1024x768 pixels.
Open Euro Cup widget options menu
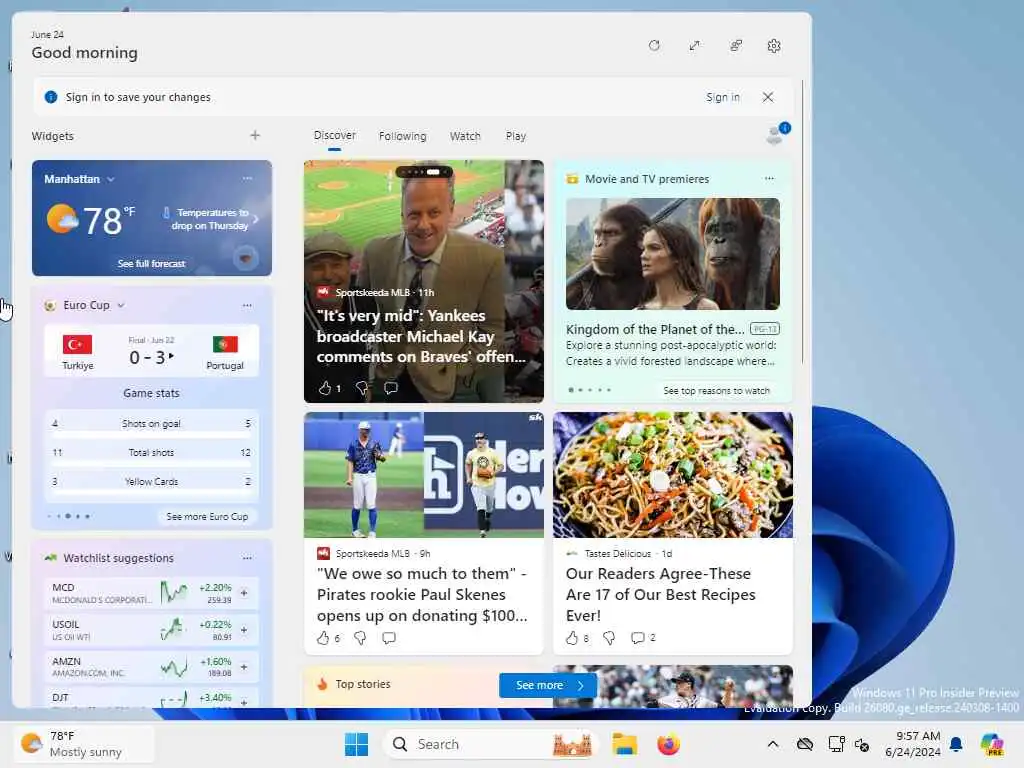[247, 305]
